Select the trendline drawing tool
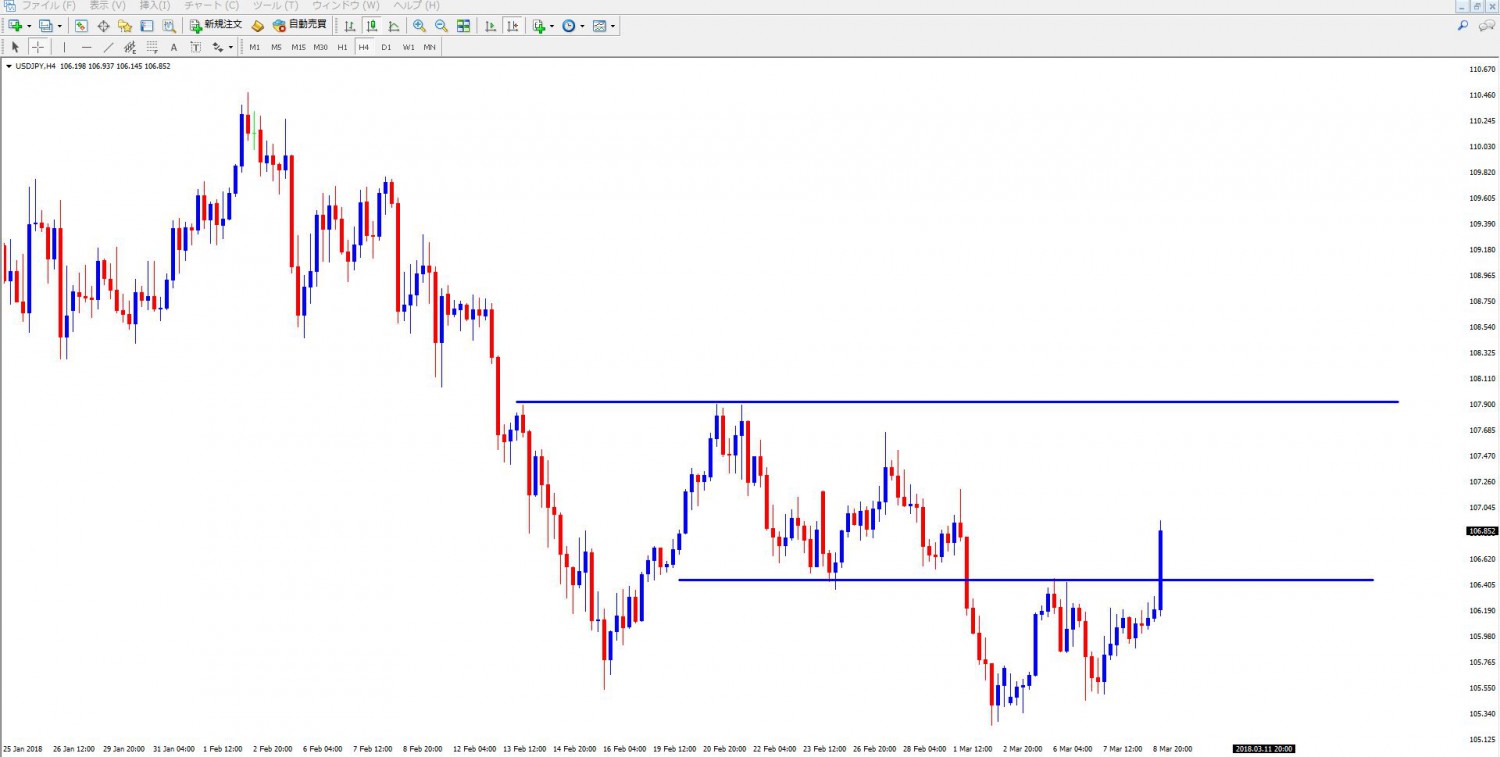Screen dimensions: 1500x757 pos(109,47)
